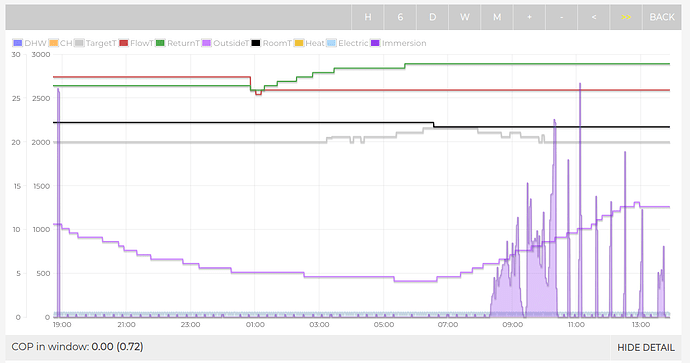
Task: Select the M month view button
Action: coord(497,17)
